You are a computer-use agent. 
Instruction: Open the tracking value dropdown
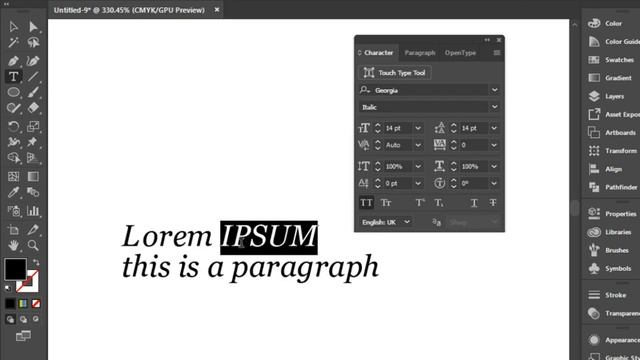[494, 145]
